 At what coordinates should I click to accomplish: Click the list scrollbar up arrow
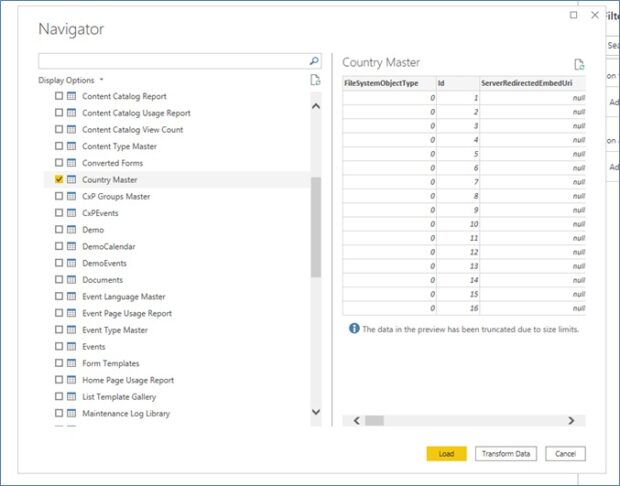[316, 106]
